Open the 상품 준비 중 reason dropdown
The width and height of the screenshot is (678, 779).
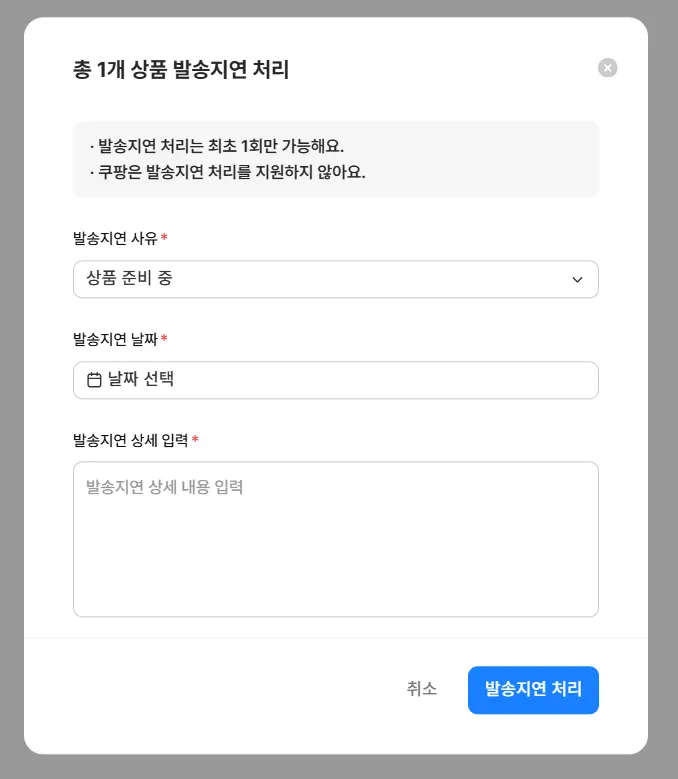[x=335, y=279]
